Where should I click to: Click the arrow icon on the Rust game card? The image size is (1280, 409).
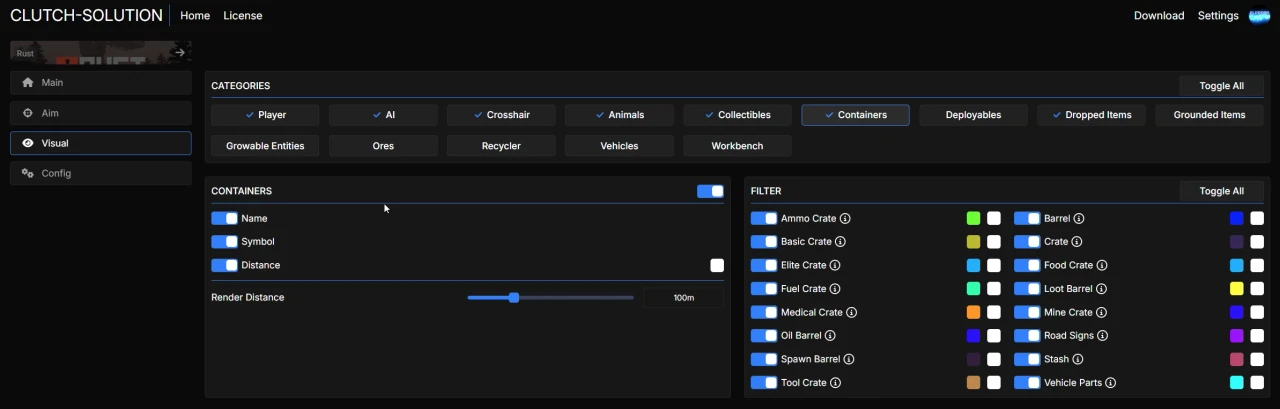coord(180,53)
